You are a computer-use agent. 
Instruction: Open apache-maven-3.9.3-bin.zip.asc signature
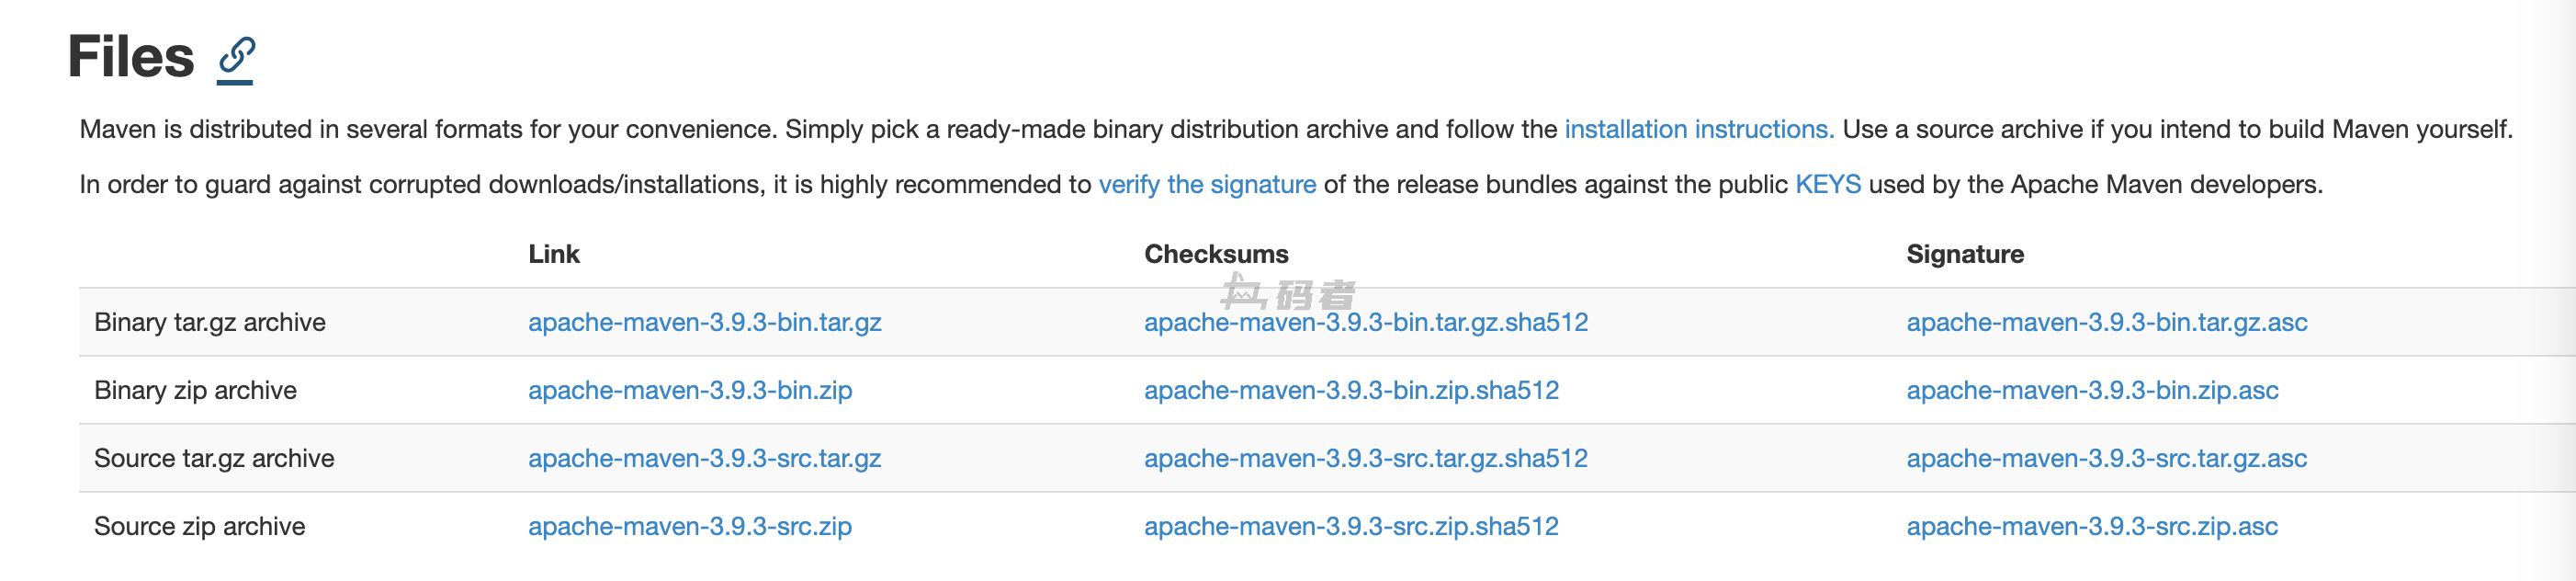pos(2092,390)
